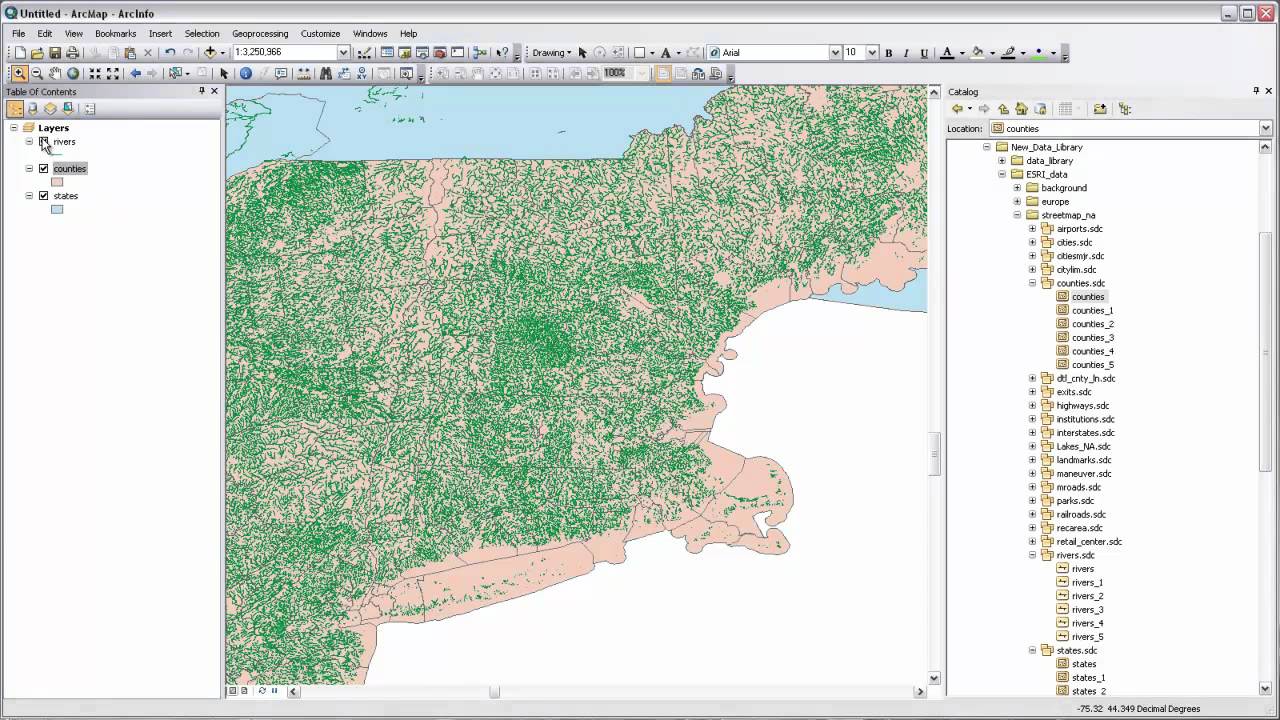Open the Bookmarks menu
1280x720 pixels.
[x=115, y=33]
